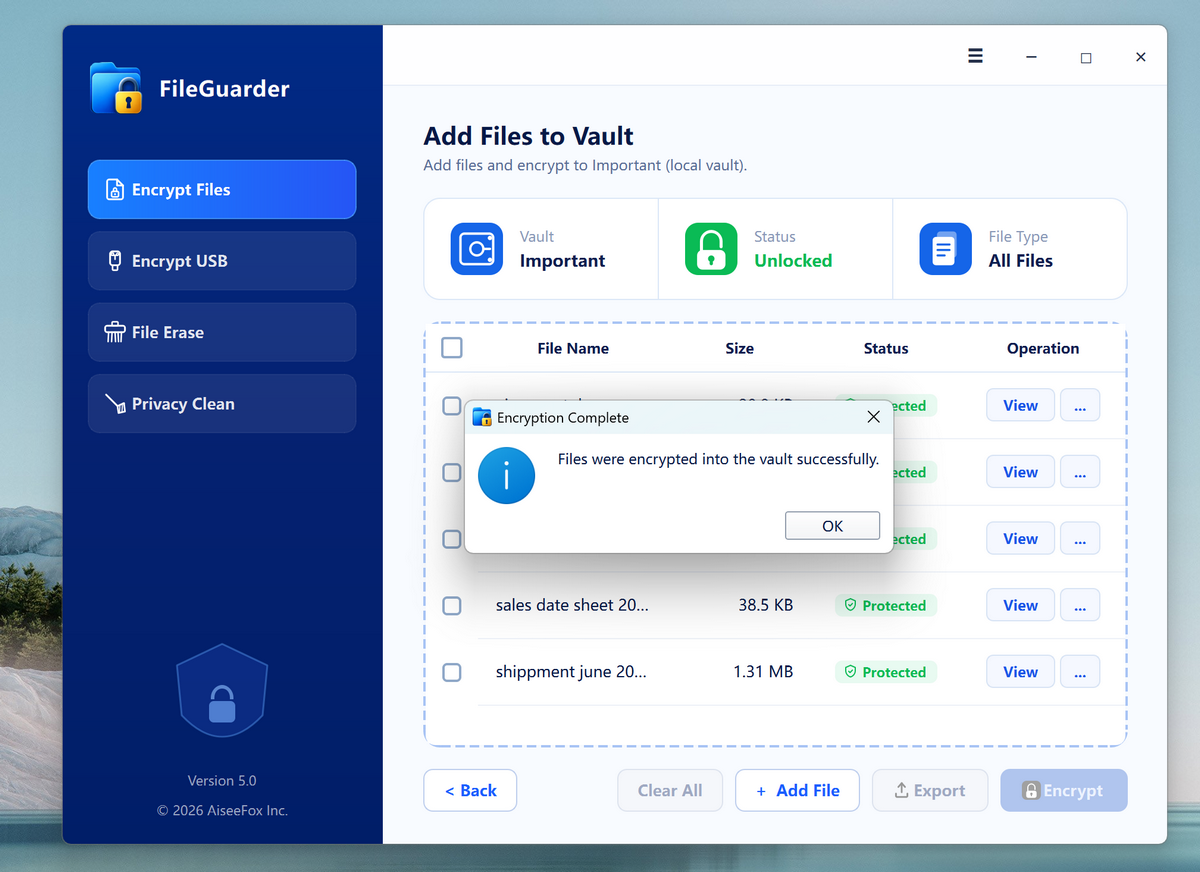The image size is (1200, 872).
Task: Open the hamburger menu icon
Action: tap(975, 56)
